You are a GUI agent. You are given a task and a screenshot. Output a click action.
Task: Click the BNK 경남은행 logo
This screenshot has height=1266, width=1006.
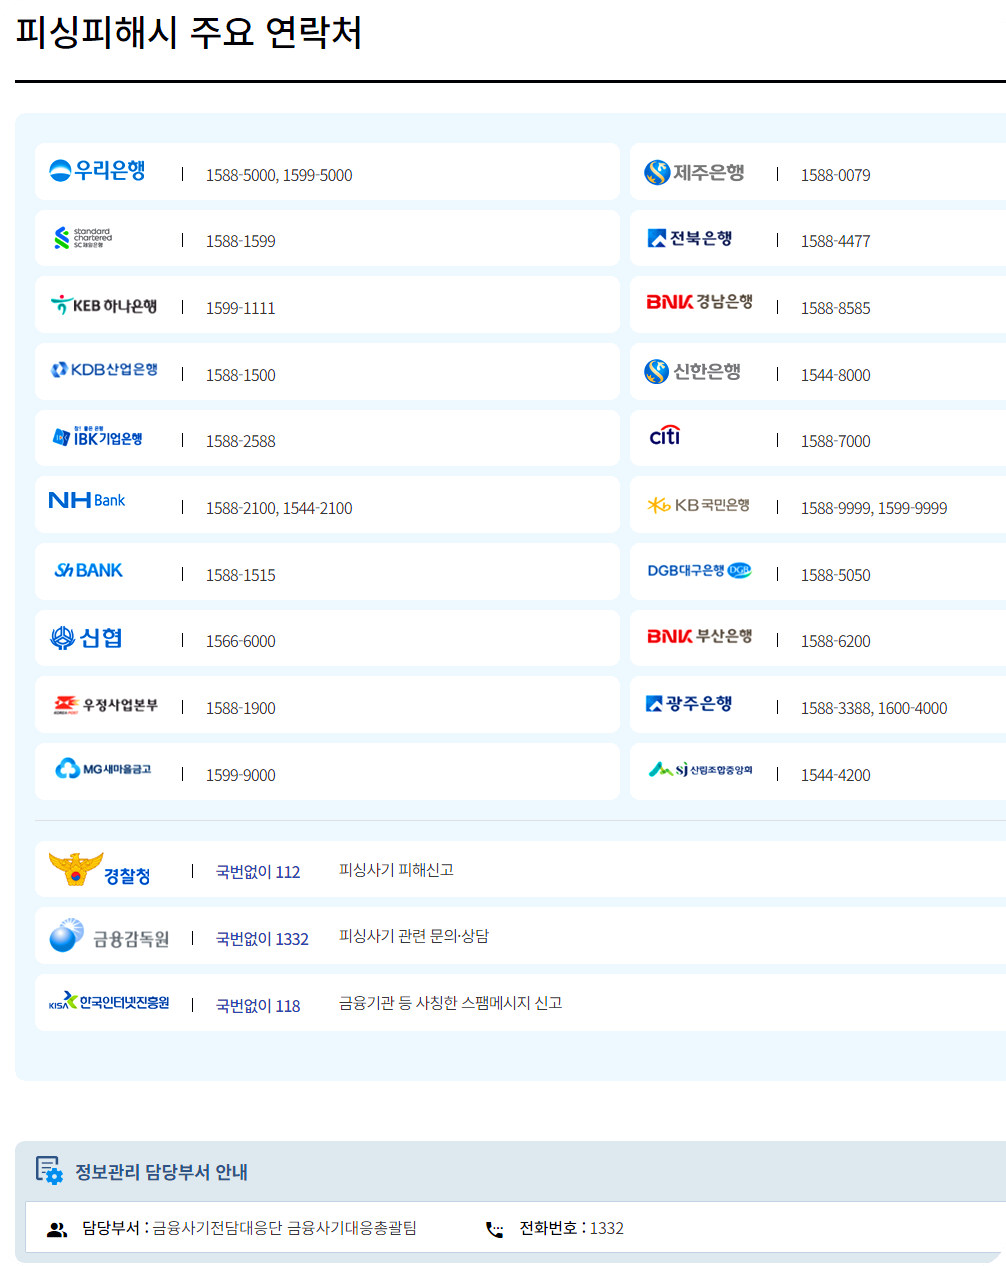coord(700,302)
